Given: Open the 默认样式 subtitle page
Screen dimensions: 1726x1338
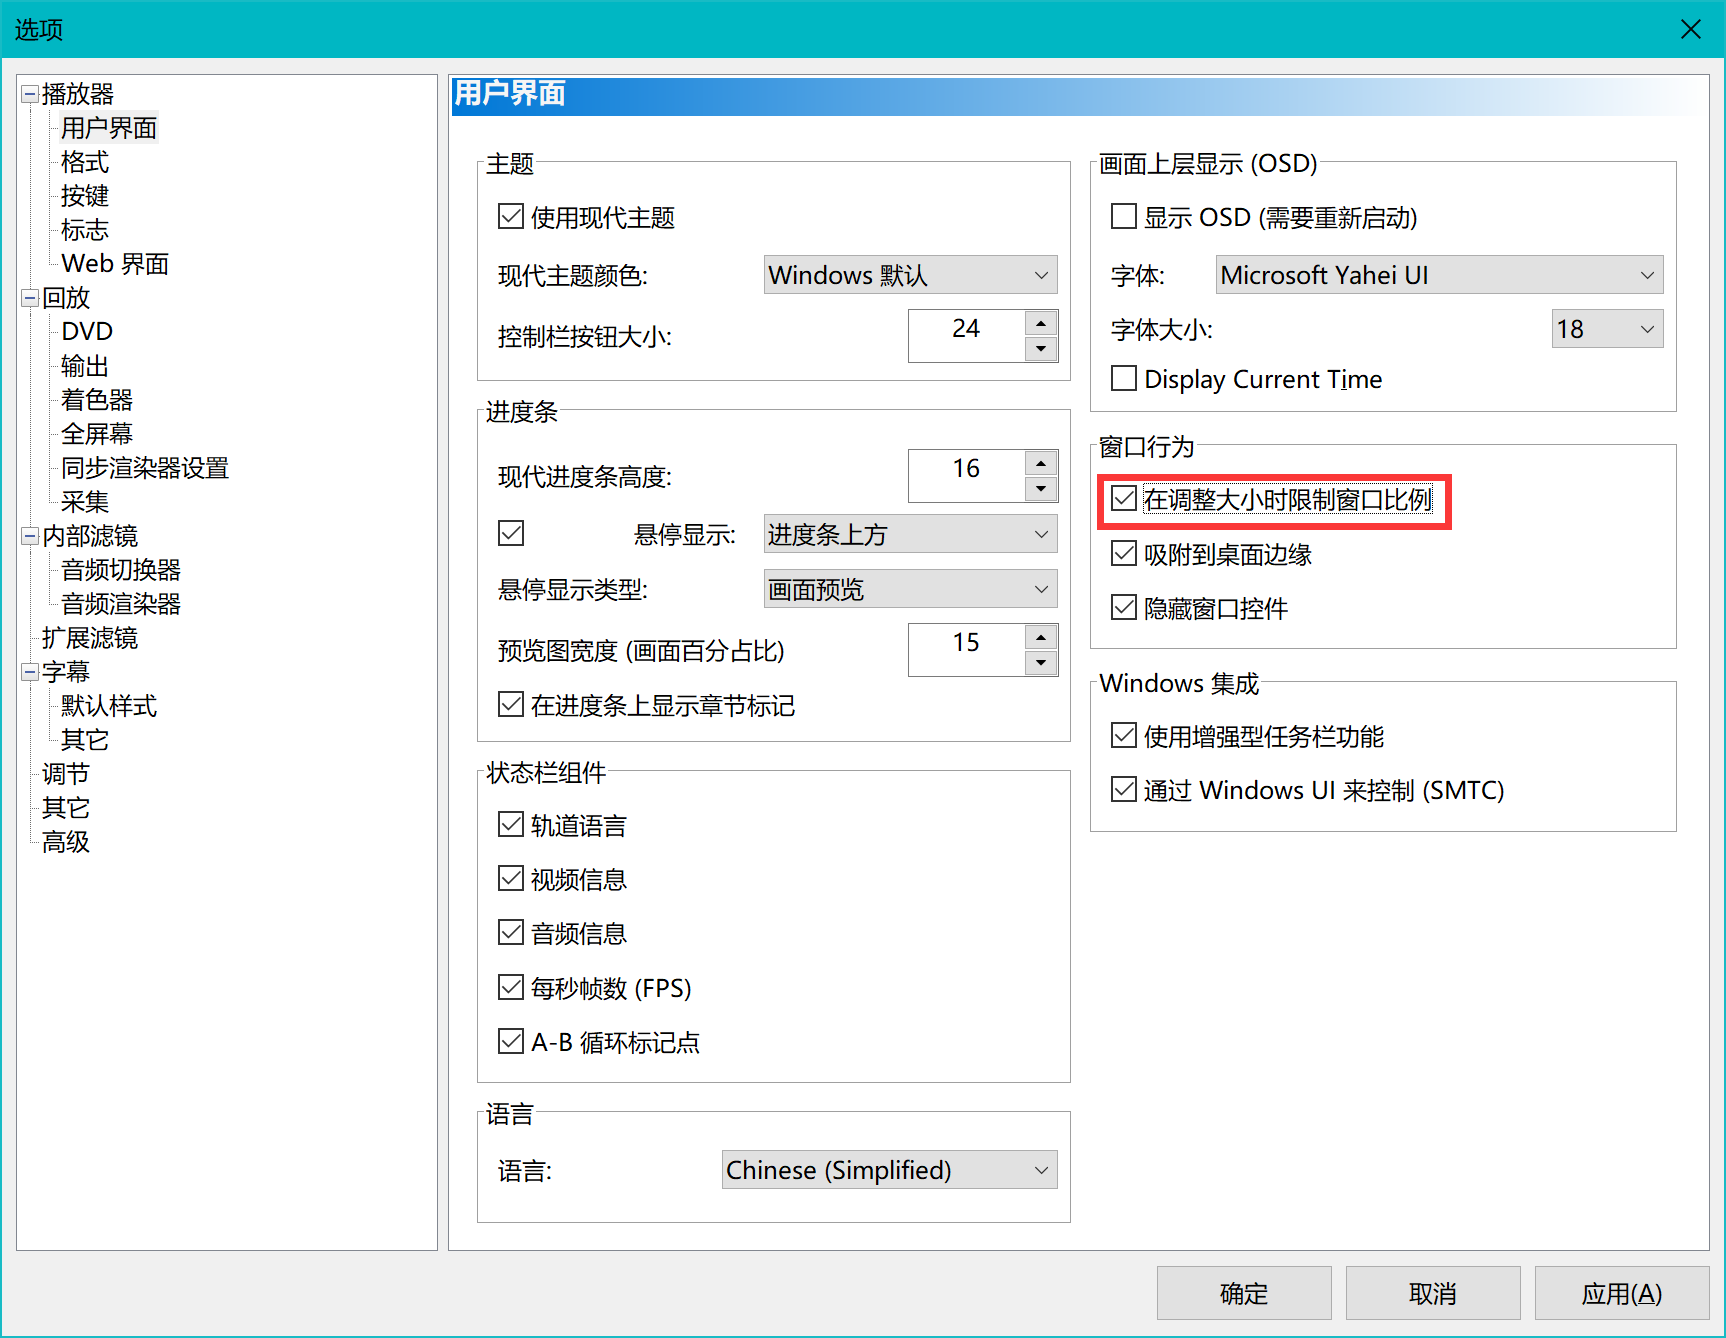Looking at the screenshot, I should tap(109, 706).
